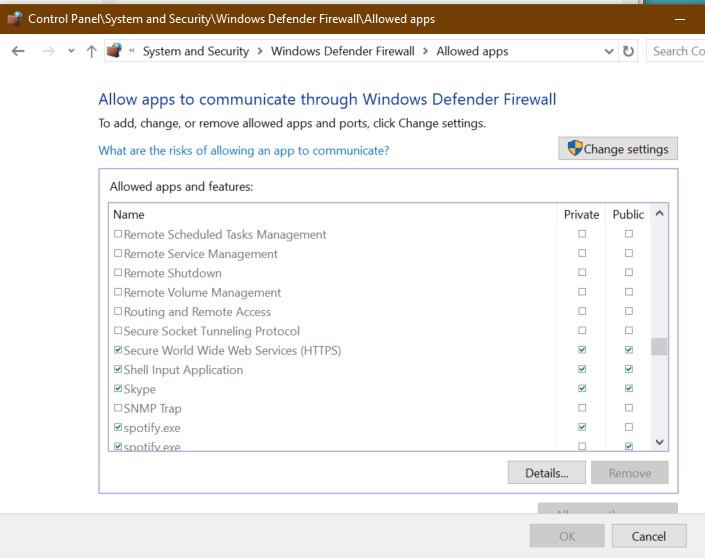
Task: Expand the address bar history chevron
Action: (609, 51)
